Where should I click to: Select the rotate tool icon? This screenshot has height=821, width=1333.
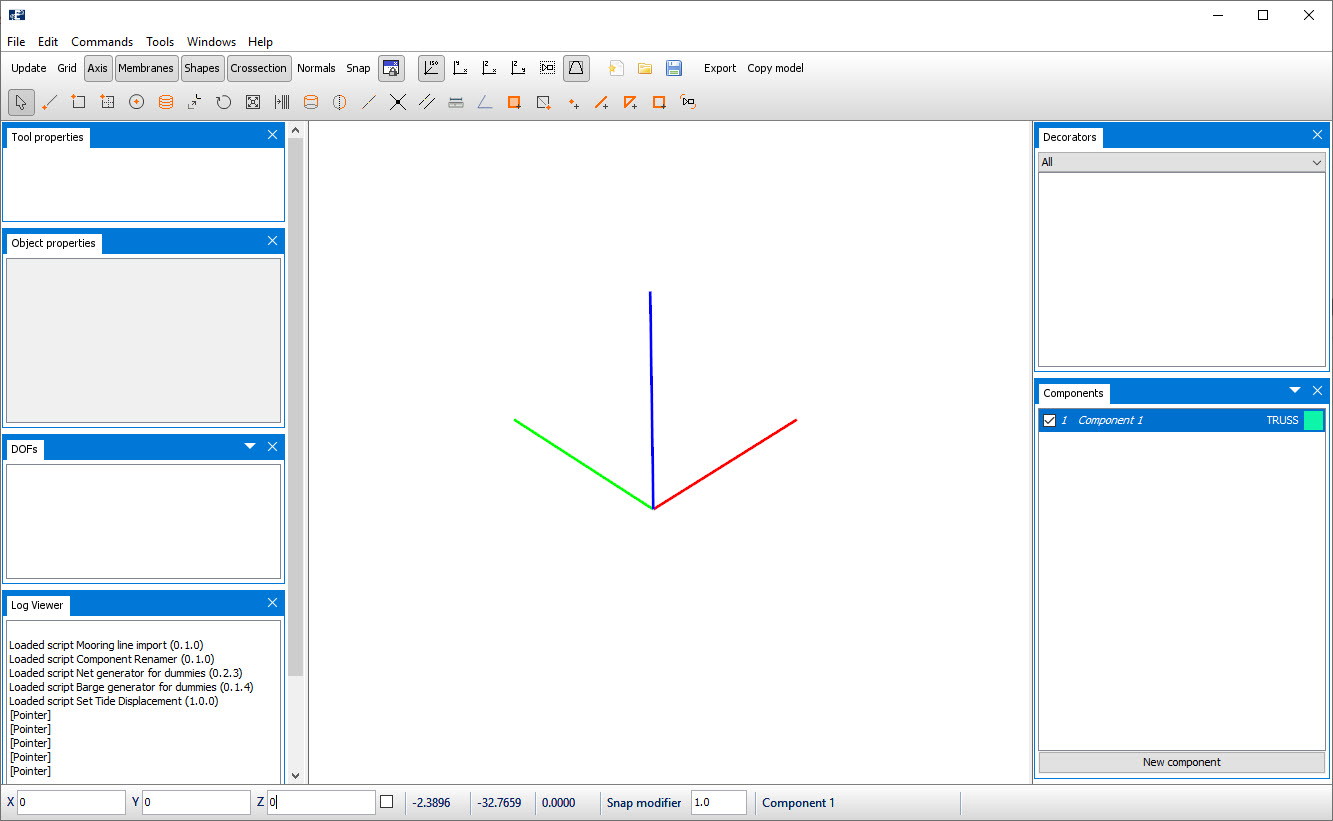(x=224, y=102)
